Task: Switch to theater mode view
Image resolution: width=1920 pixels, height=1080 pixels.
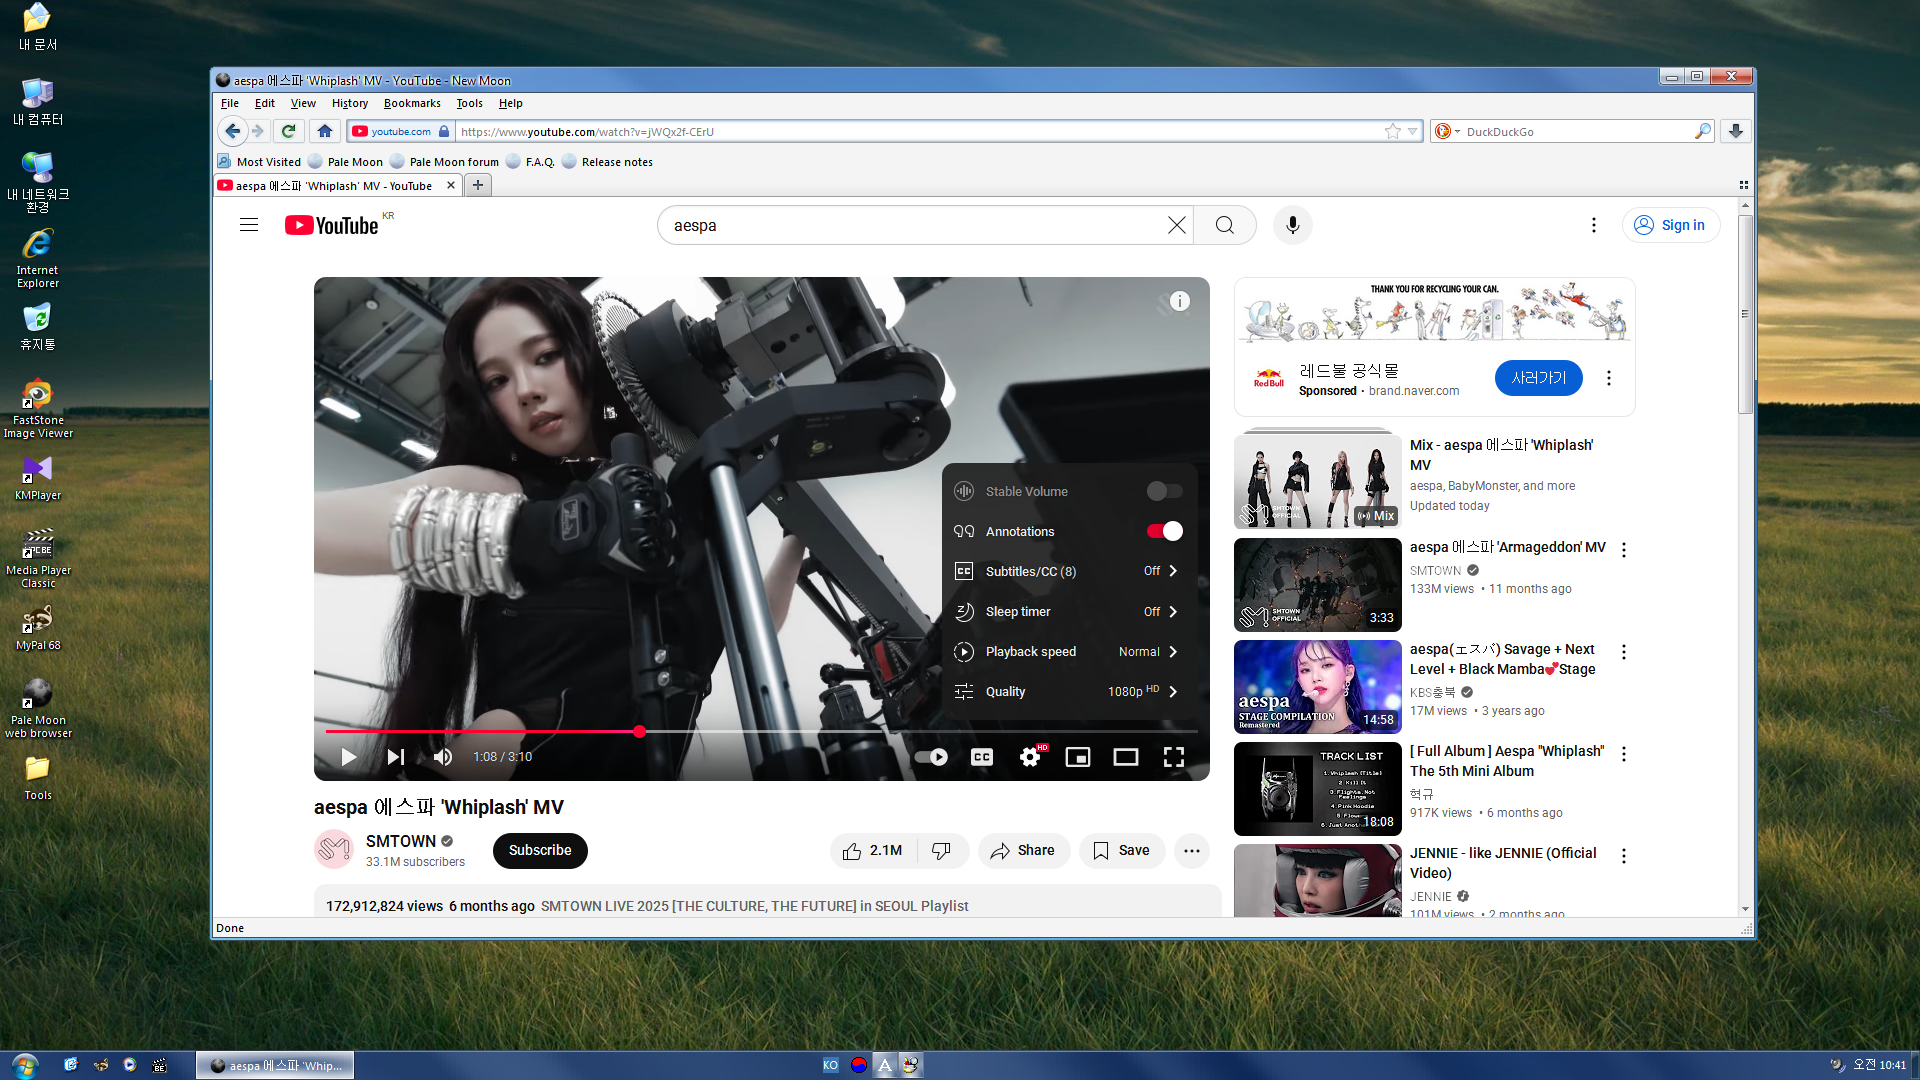Action: tap(1125, 757)
